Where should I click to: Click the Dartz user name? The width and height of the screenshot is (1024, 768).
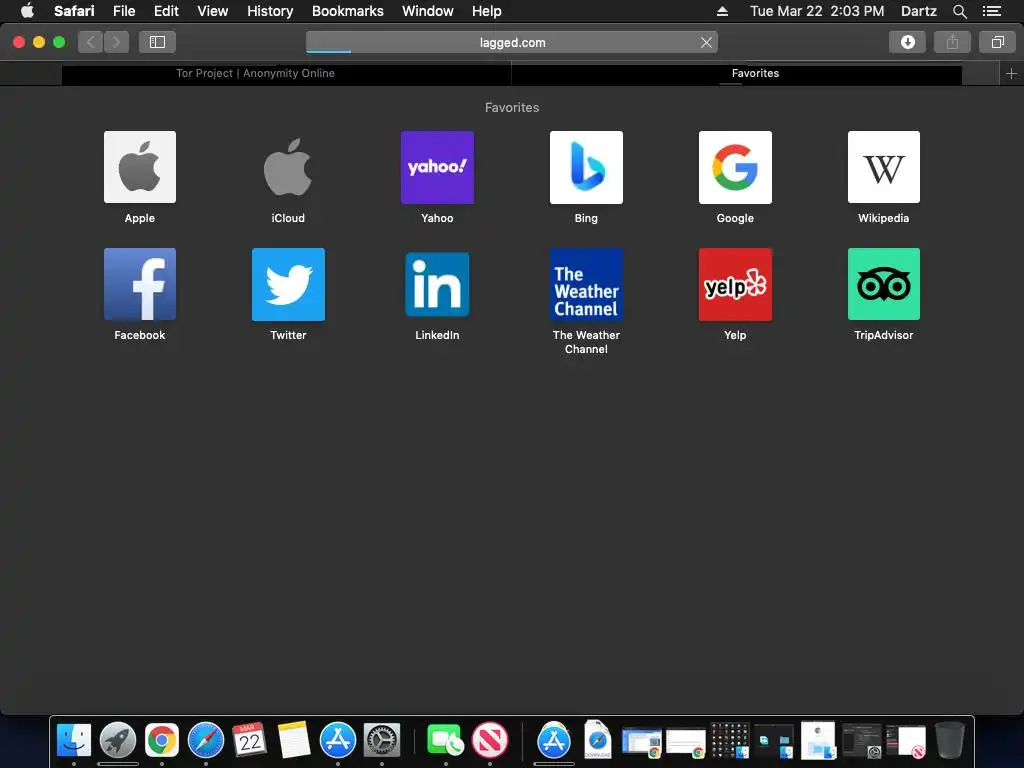tap(918, 11)
